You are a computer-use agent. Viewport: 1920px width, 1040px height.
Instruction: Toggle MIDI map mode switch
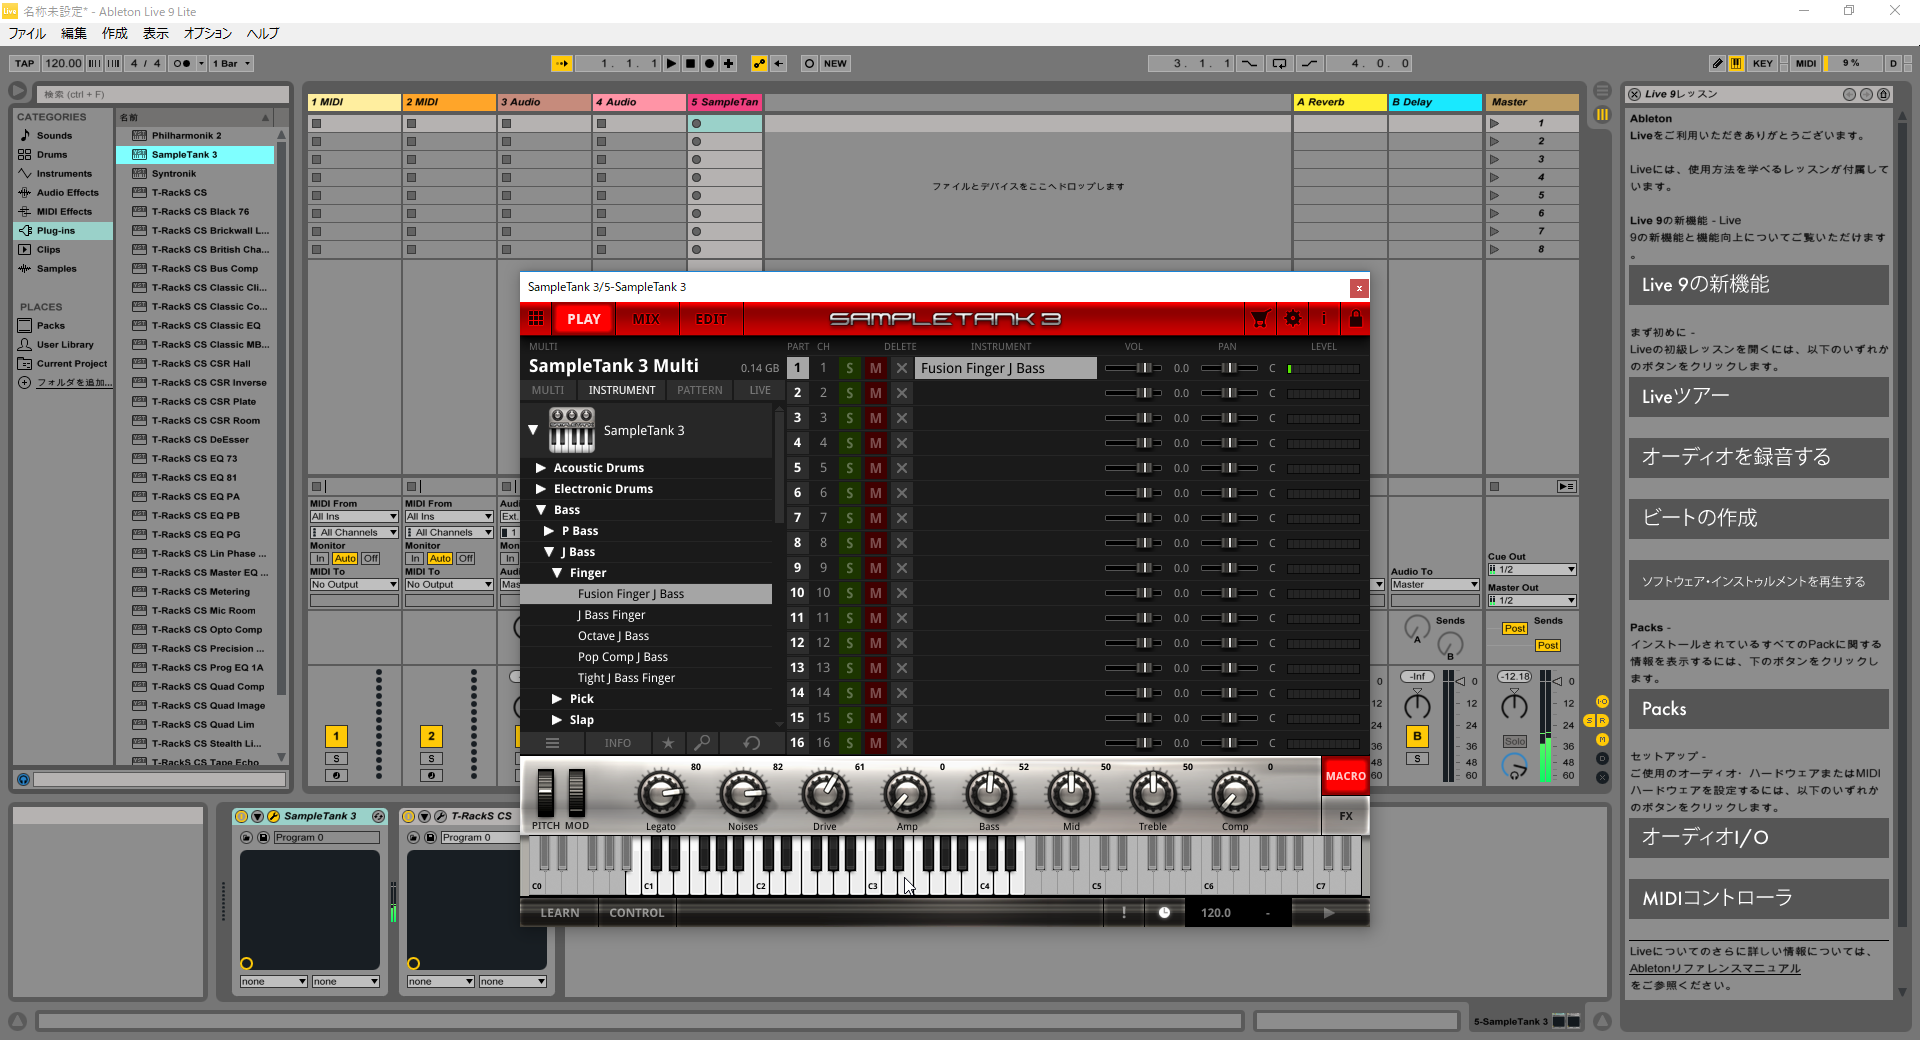(1805, 63)
